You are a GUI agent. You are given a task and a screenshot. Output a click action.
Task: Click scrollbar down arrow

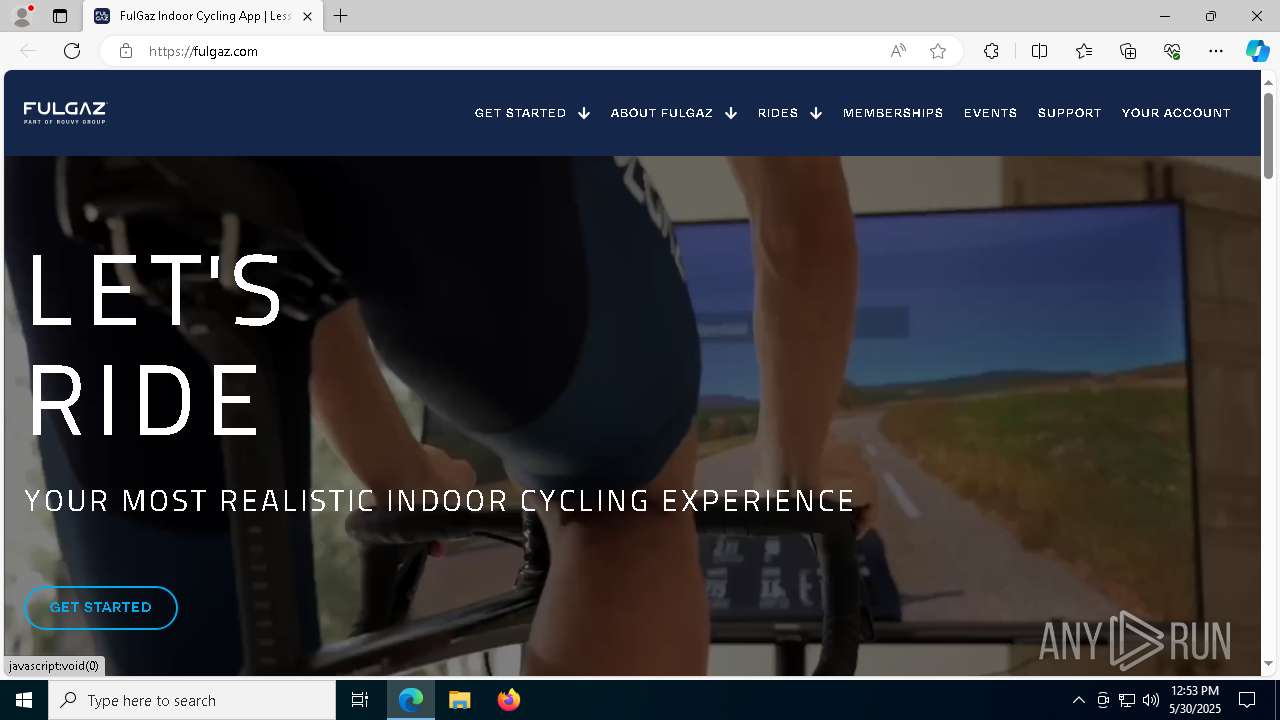1269,664
